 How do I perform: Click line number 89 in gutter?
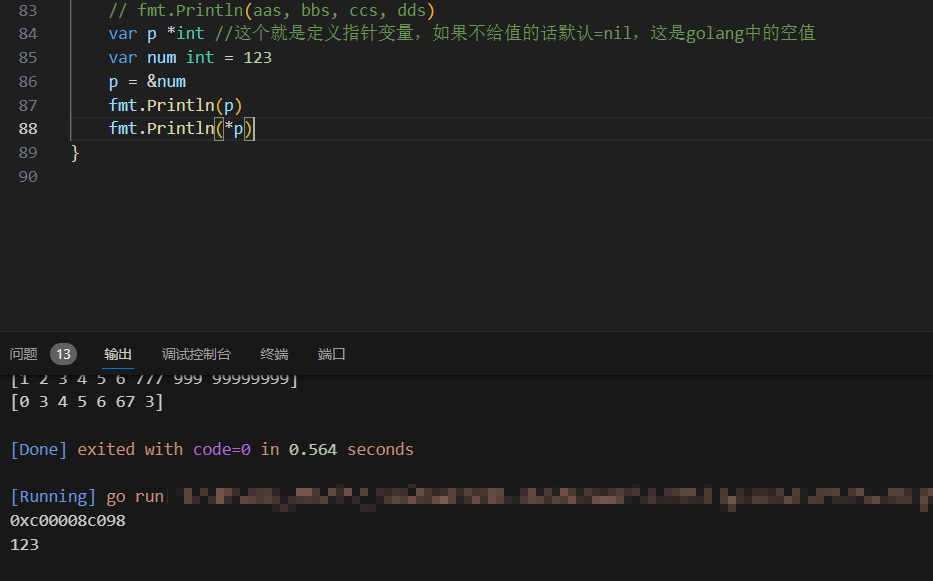(x=28, y=152)
